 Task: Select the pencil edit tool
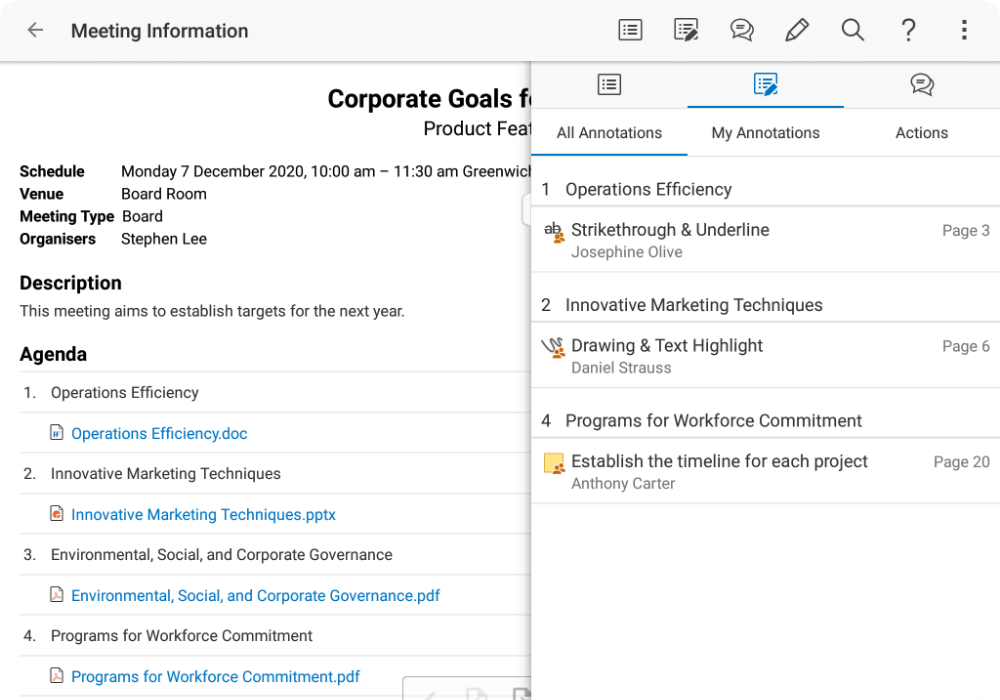click(797, 30)
